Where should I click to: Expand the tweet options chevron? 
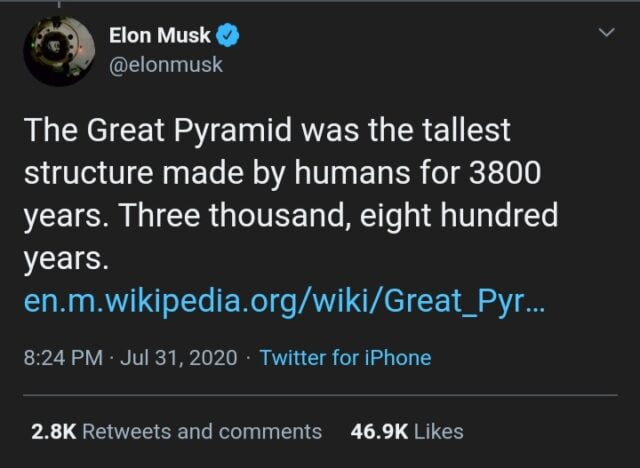[605, 34]
